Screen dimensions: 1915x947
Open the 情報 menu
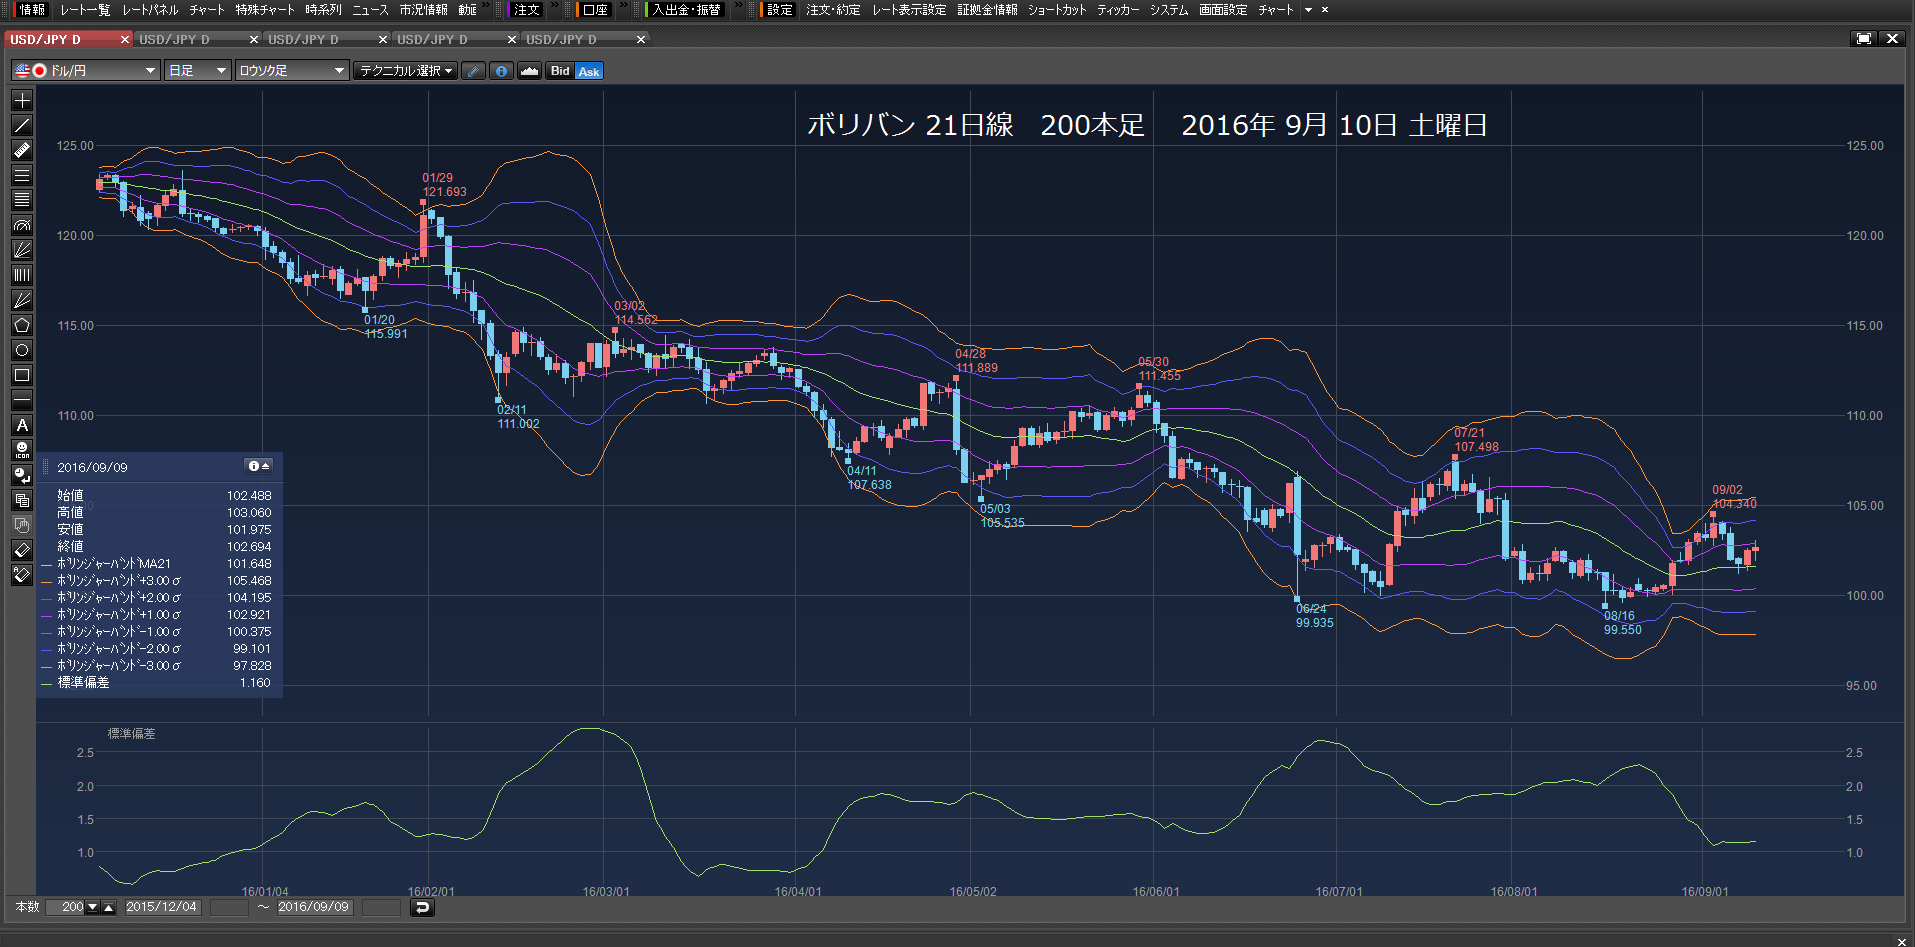[31, 10]
